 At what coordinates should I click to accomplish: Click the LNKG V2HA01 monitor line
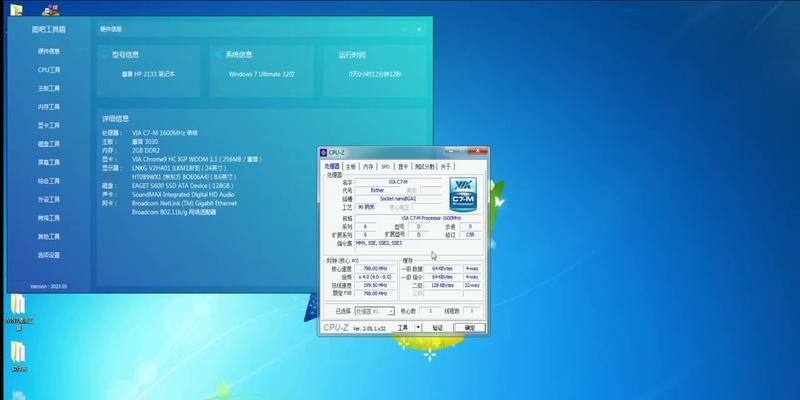click(x=179, y=168)
